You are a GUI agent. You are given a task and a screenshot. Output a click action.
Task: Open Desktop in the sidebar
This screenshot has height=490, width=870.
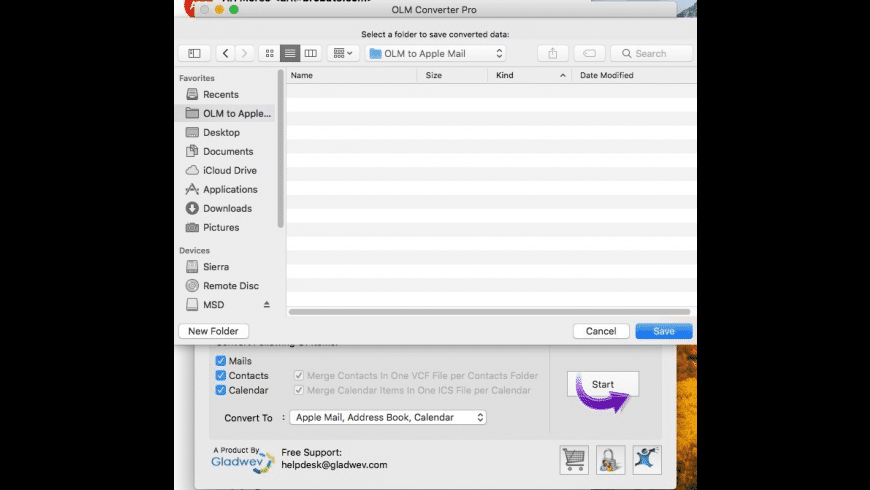[x=221, y=132]
